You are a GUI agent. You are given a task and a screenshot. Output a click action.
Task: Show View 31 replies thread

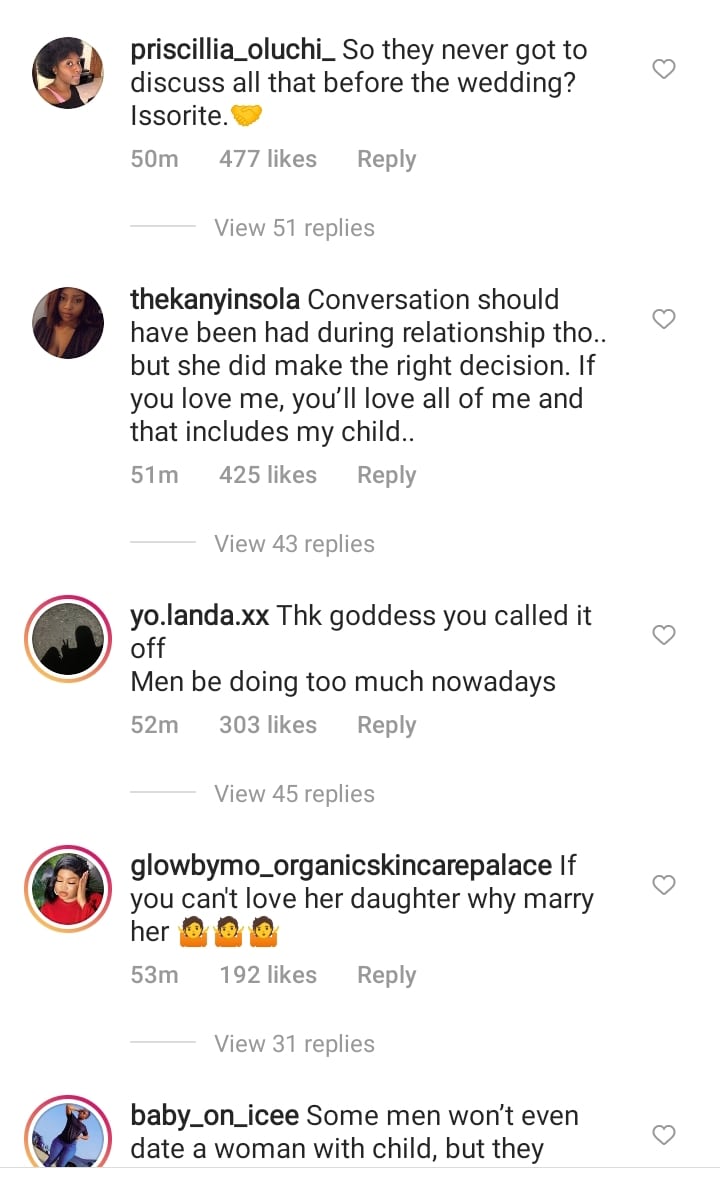coord(294,1044)
